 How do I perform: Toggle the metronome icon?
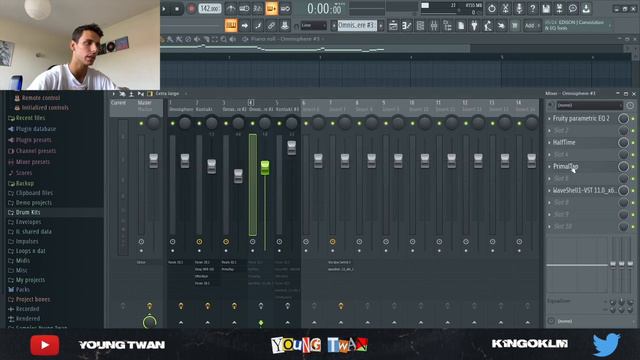(x=231, y=8)
